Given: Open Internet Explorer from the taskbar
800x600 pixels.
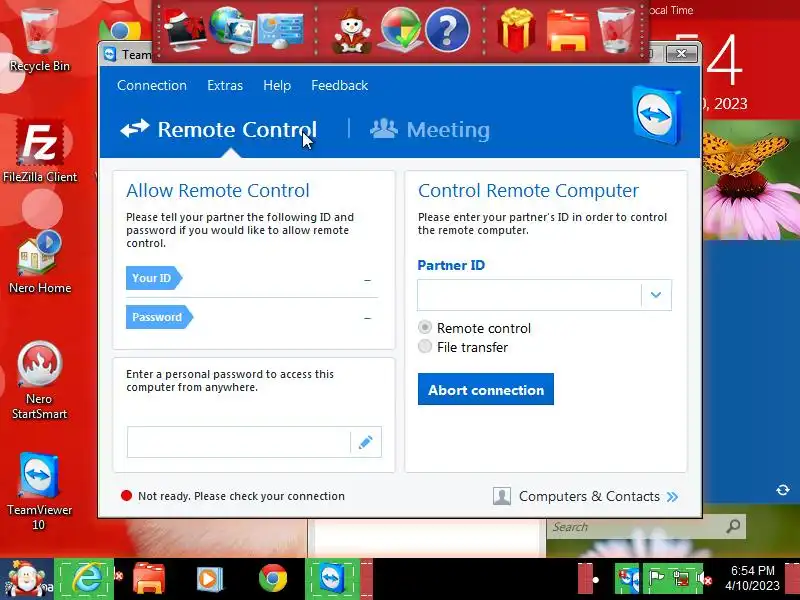Looking at the screenshot, I should point(85,579).
